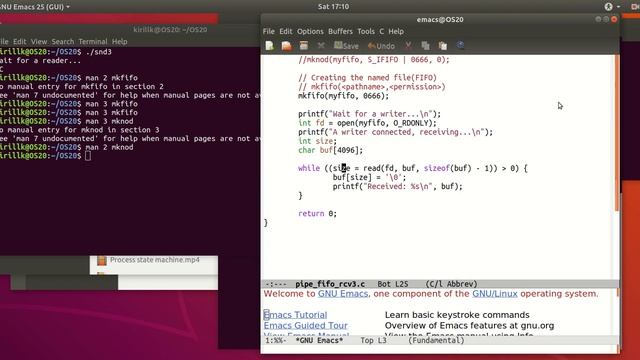This screenshot has height=360, width=640.
Task: Open the C mode menu in Emacs
Action: click(x=382, y=31)
